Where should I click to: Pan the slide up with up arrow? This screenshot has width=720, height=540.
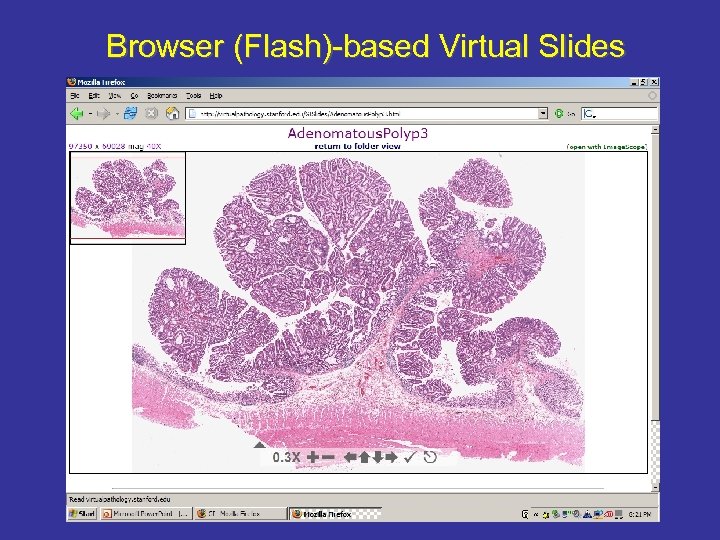(x=364, y=457)
